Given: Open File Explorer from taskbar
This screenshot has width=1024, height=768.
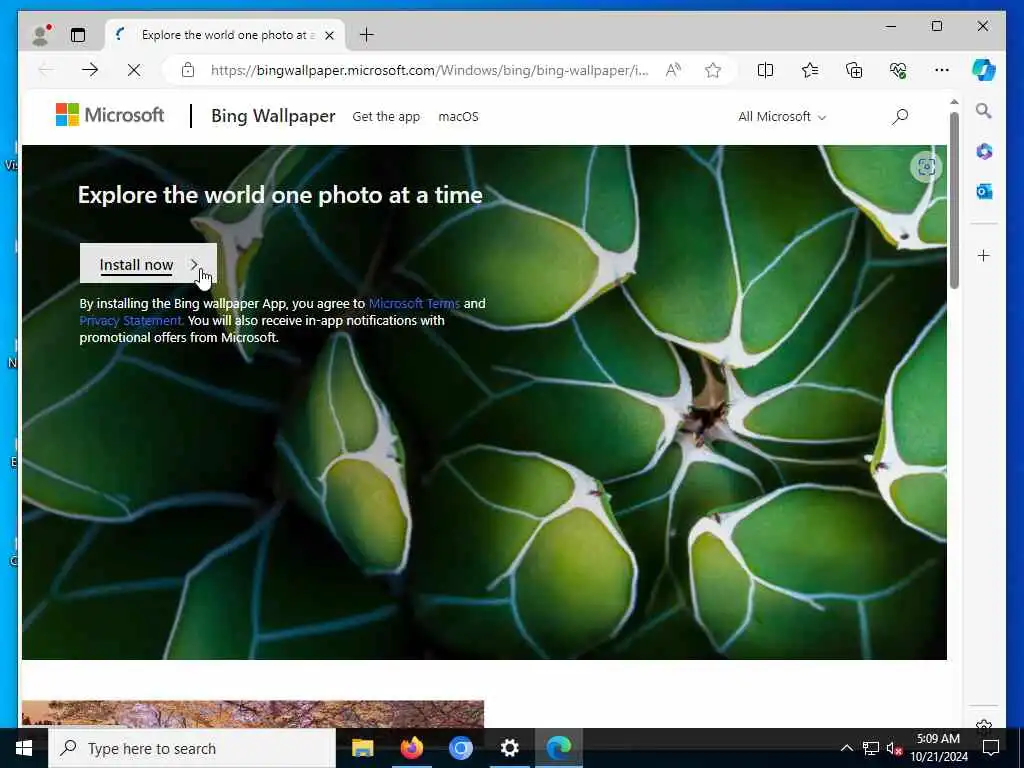Looking at the screenshot, I should click(x=362, y=748).
